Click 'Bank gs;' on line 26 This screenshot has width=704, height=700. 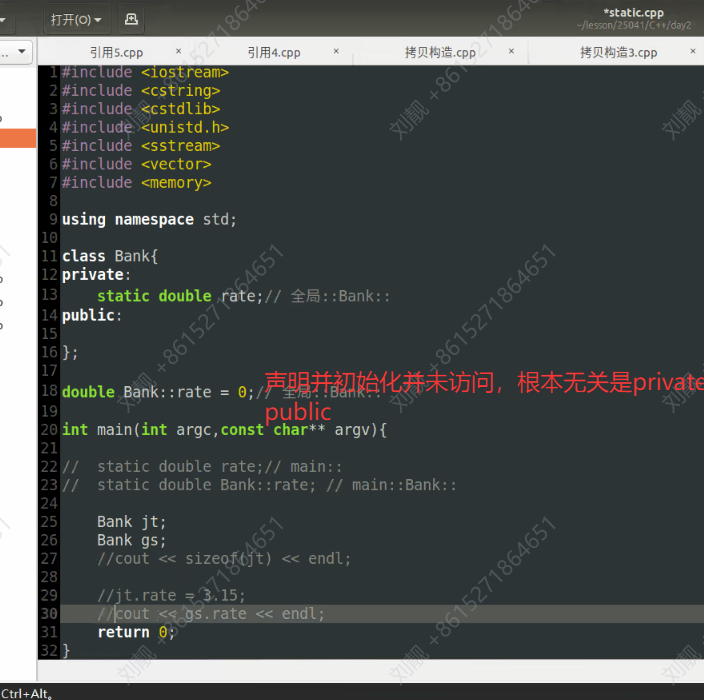coord(132,540)
